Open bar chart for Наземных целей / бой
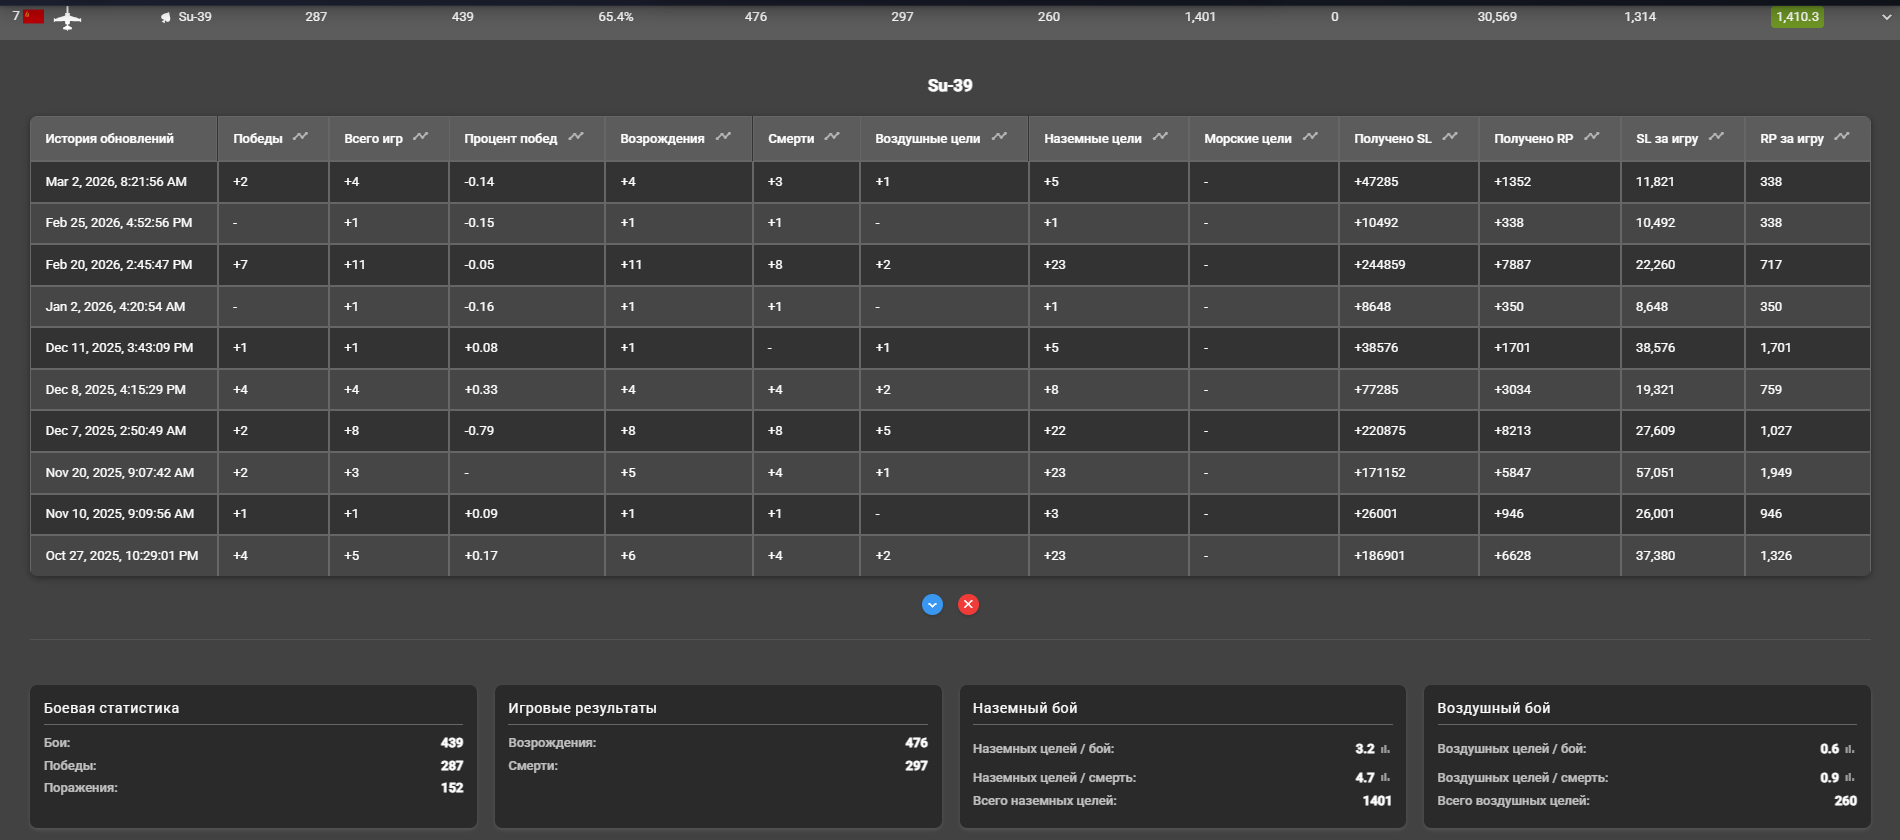The image size is (1900, 840). [1385, 749]
